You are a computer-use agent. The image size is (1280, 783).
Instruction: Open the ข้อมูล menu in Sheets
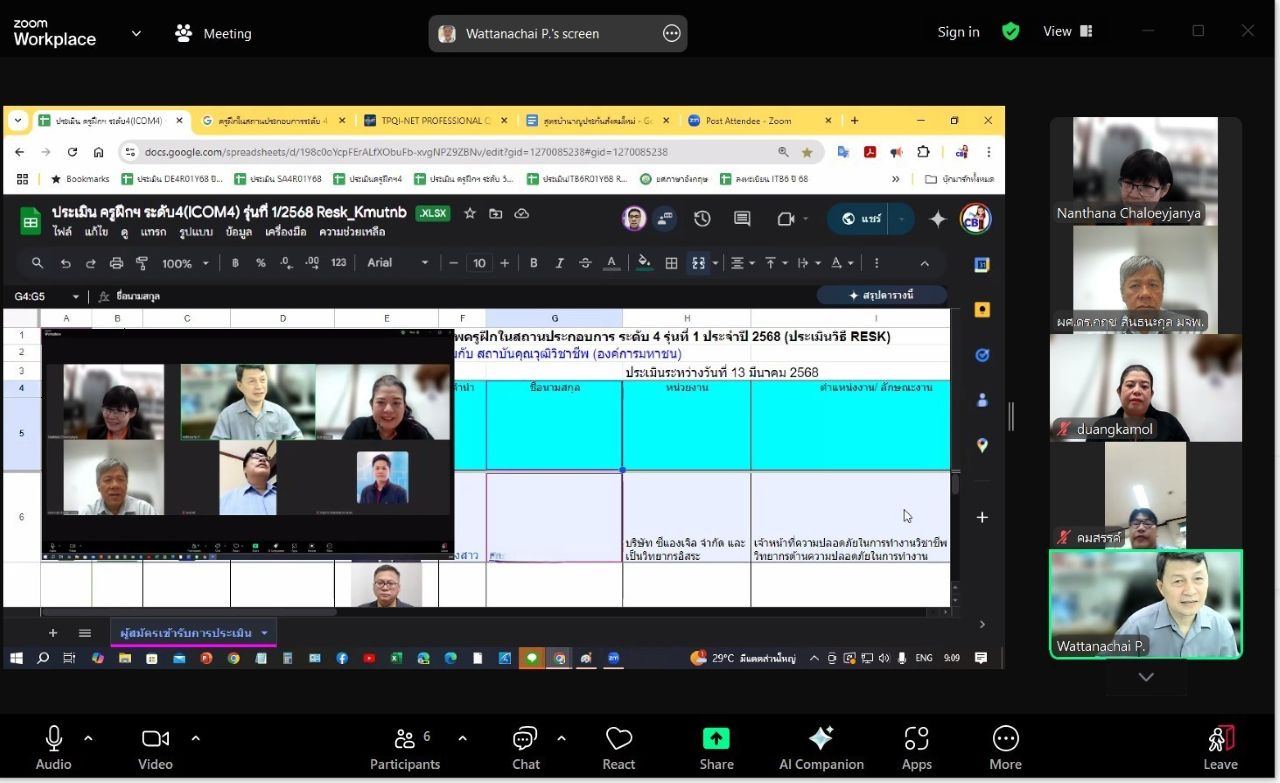point(239,232)
